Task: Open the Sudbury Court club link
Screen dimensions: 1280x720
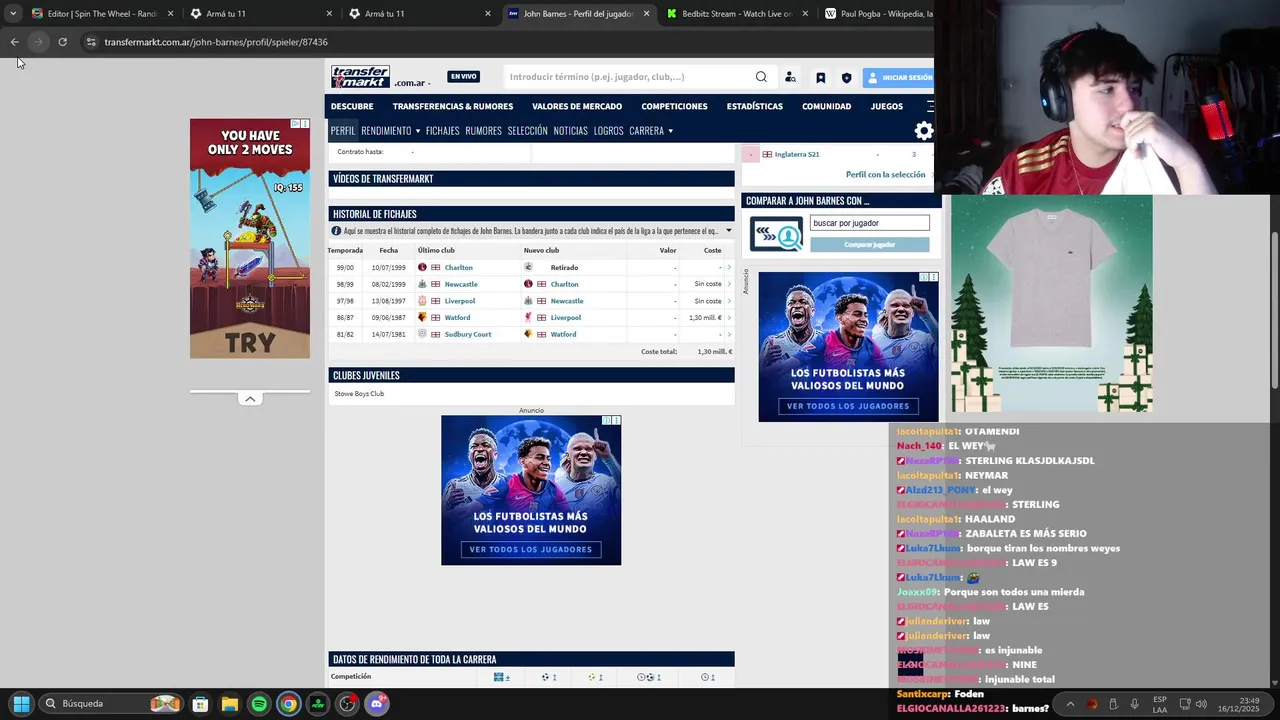Action: (x=468, y=334)
